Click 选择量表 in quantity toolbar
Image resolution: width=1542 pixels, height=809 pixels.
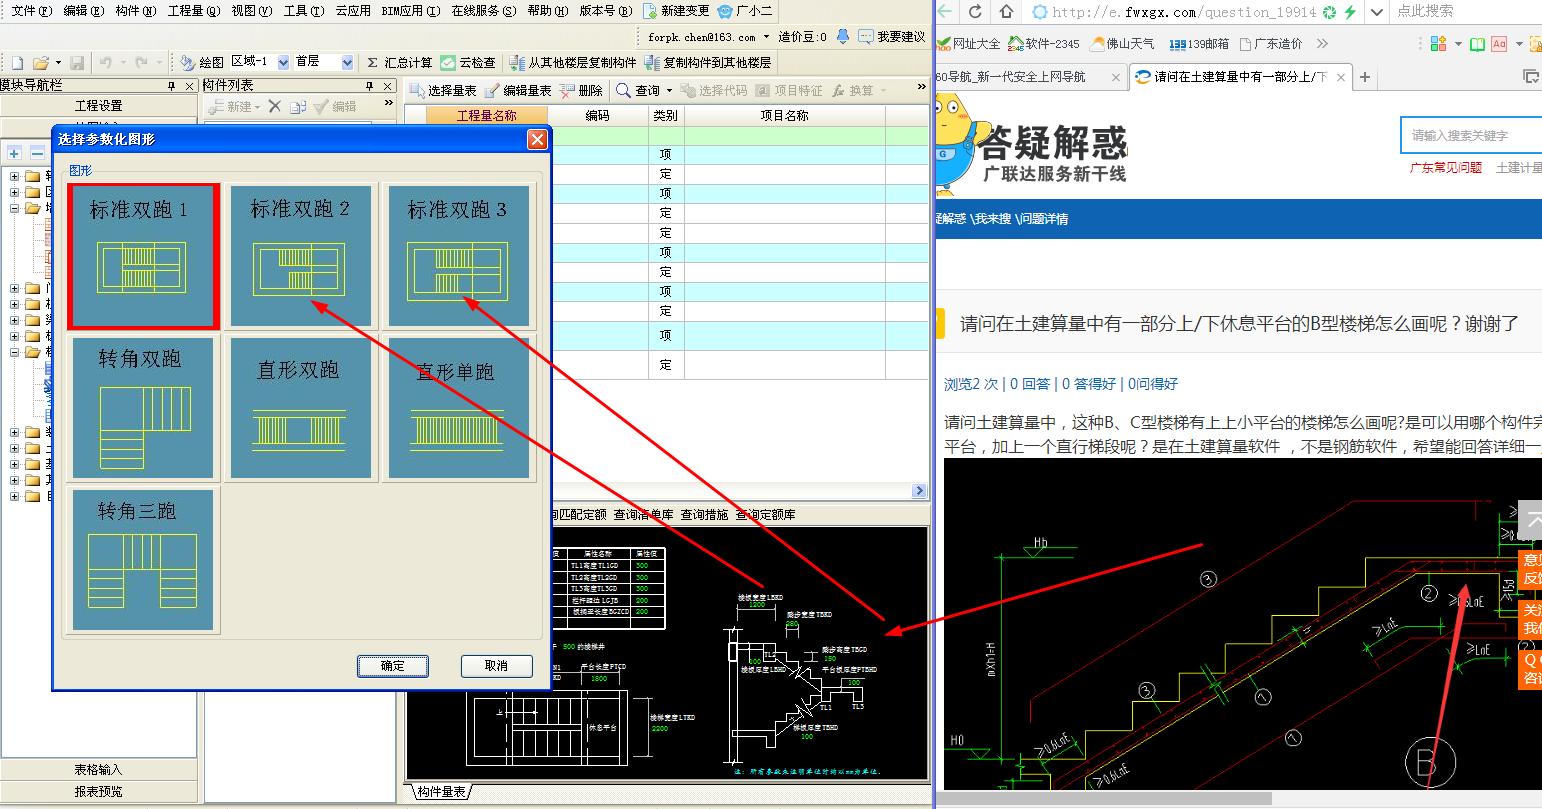click(442, 90)
